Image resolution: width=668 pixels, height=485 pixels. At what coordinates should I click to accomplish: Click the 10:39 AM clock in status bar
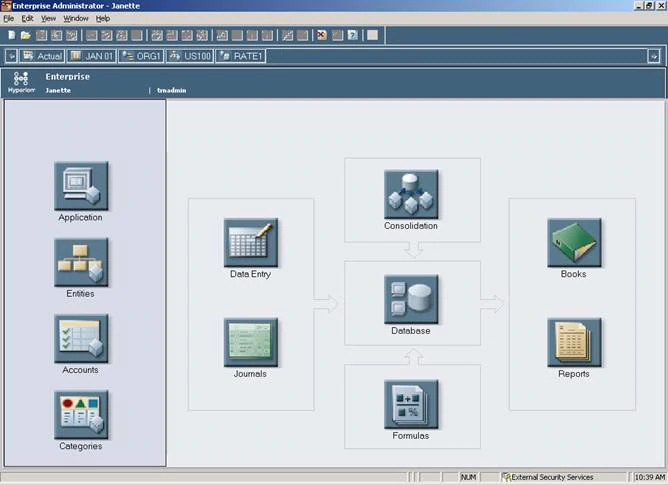650,477
